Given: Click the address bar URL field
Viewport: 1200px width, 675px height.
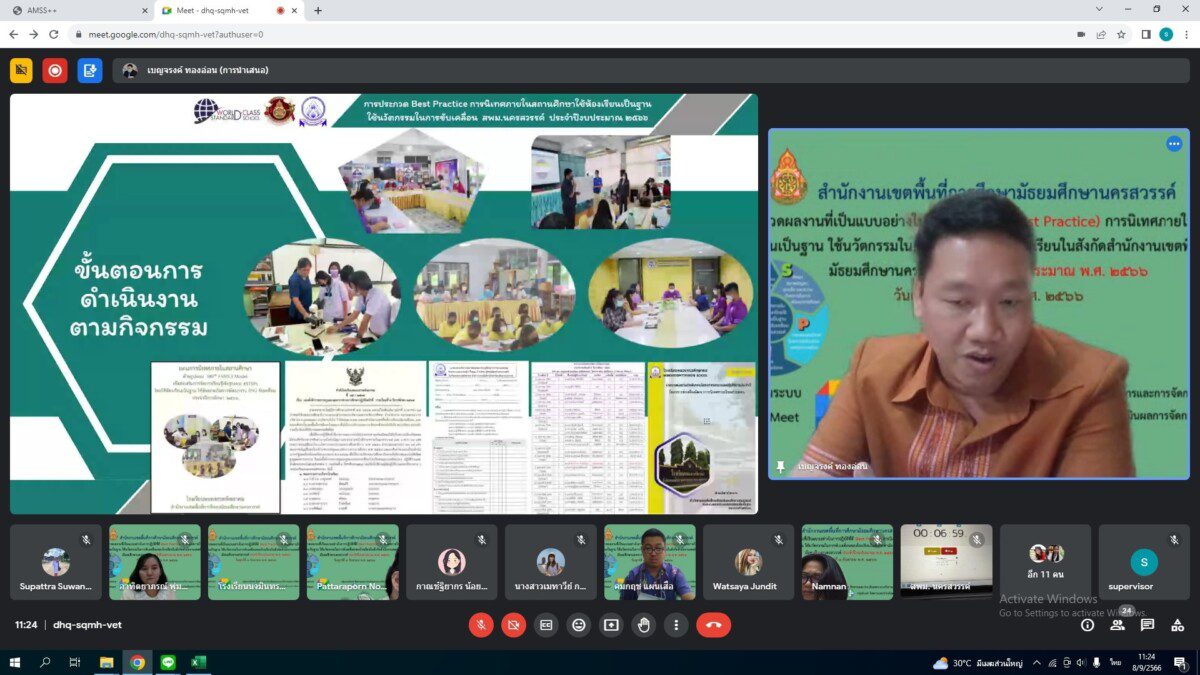Looking at the screenshot, I should click(570, 34).
